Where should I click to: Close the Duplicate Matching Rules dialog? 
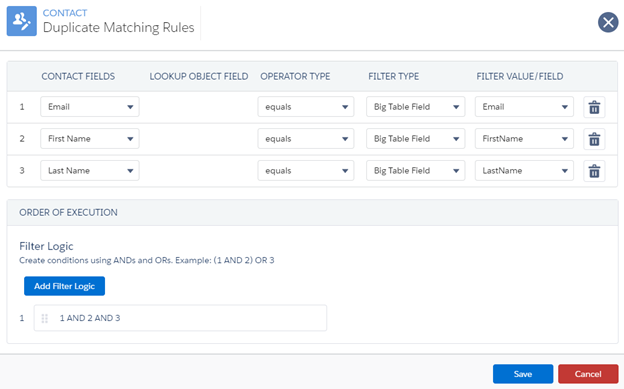click(608, 22)
